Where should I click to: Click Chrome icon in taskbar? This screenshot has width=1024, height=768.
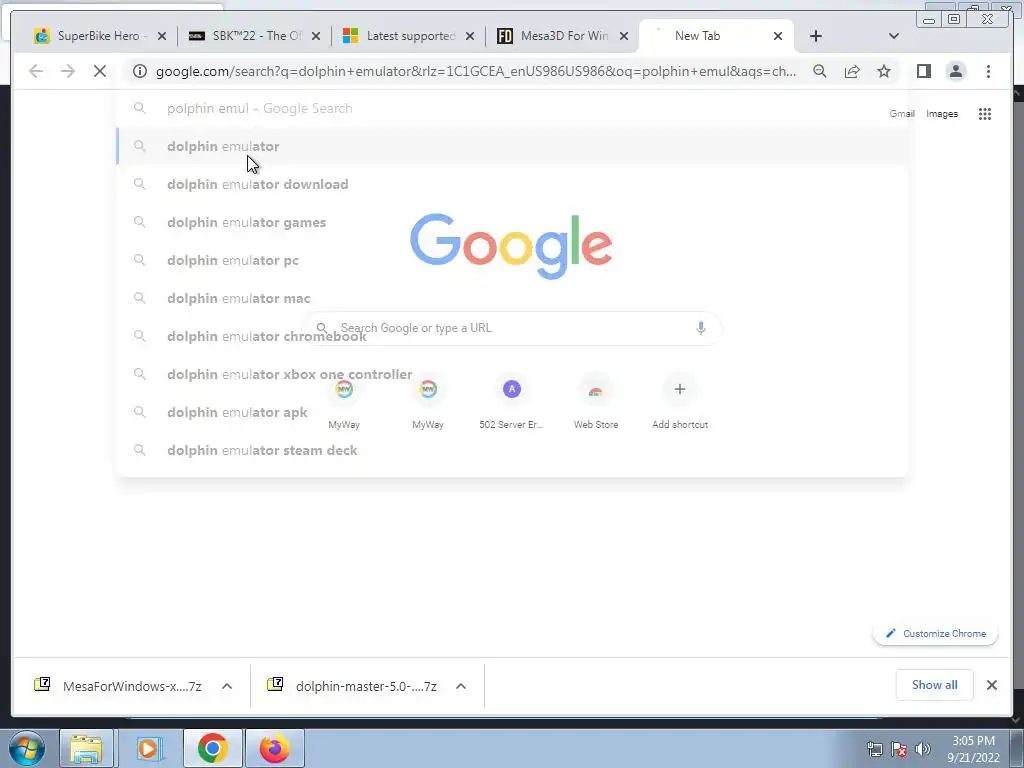click(212, 748)
